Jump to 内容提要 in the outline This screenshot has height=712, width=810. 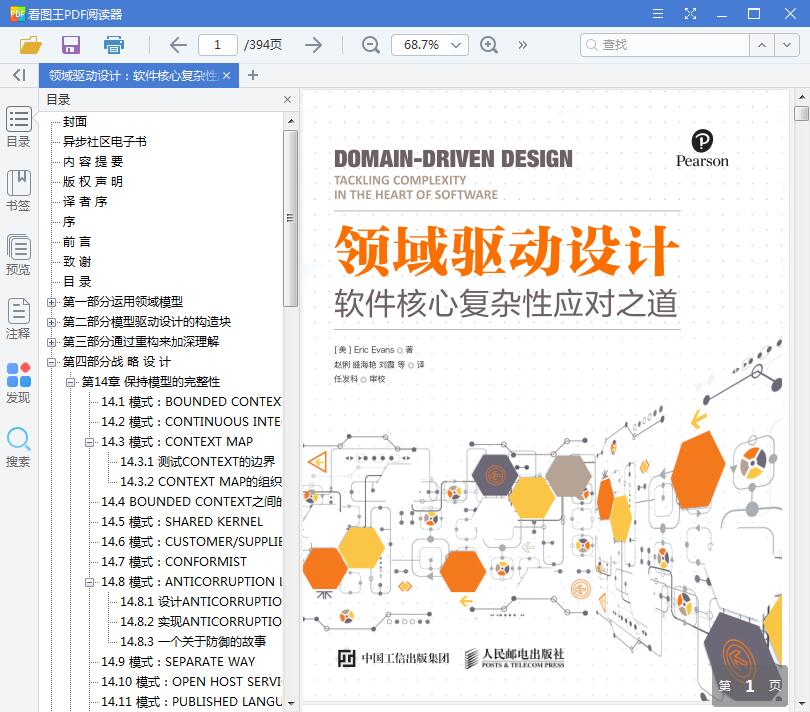pos(93,162)
